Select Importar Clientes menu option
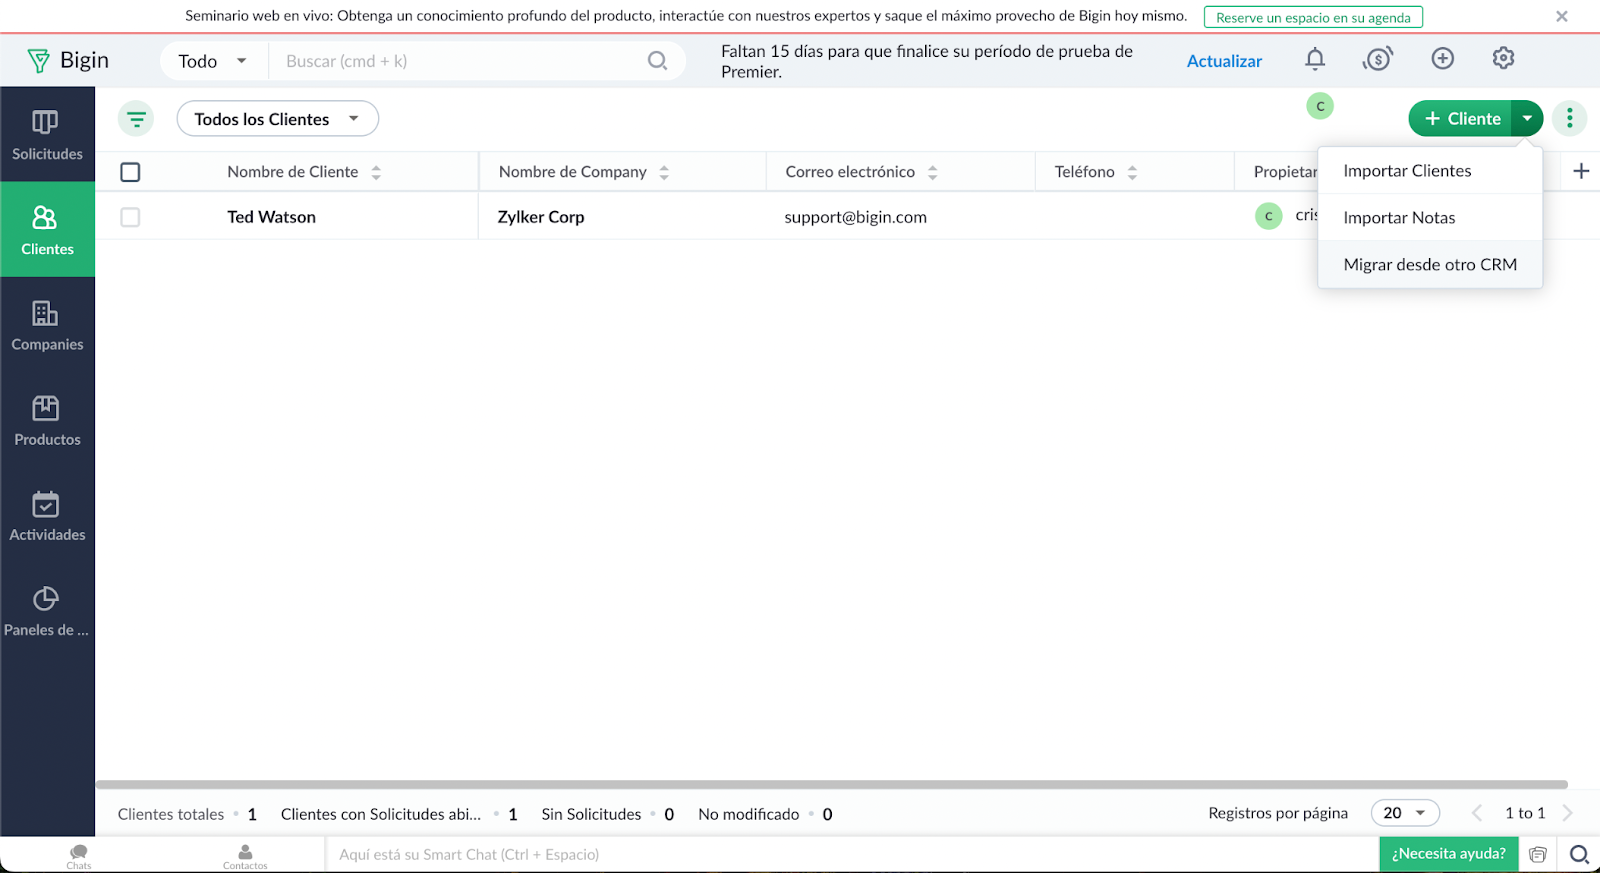Screen dimensions: 1600x873 (x=1430, y=171)
